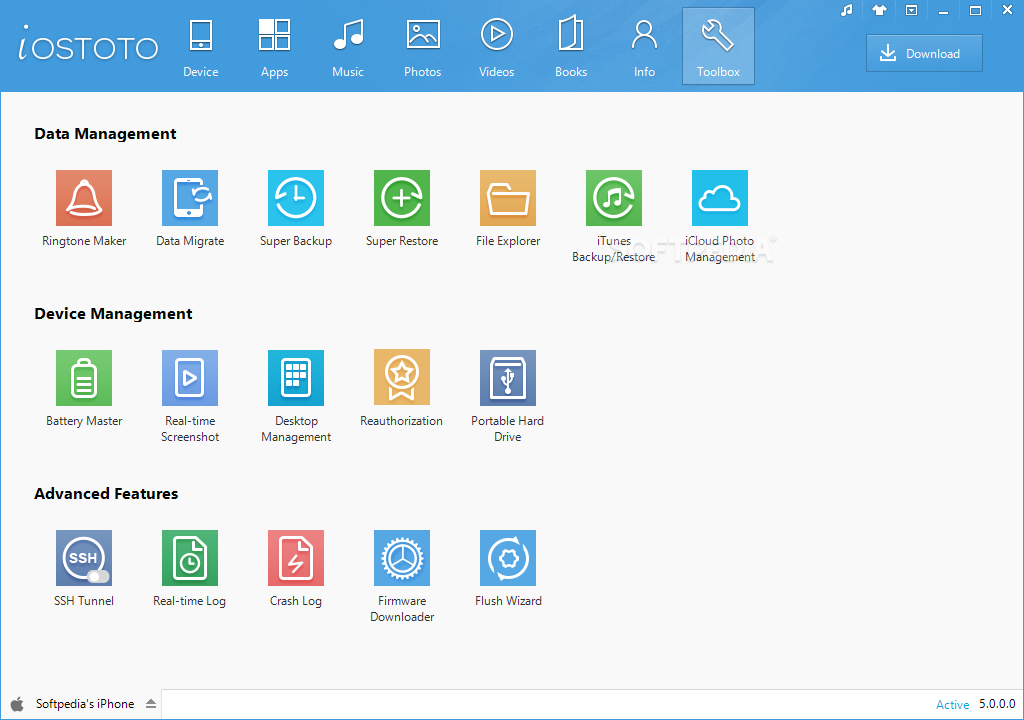Open File Explorer tool

coord(507,198)
